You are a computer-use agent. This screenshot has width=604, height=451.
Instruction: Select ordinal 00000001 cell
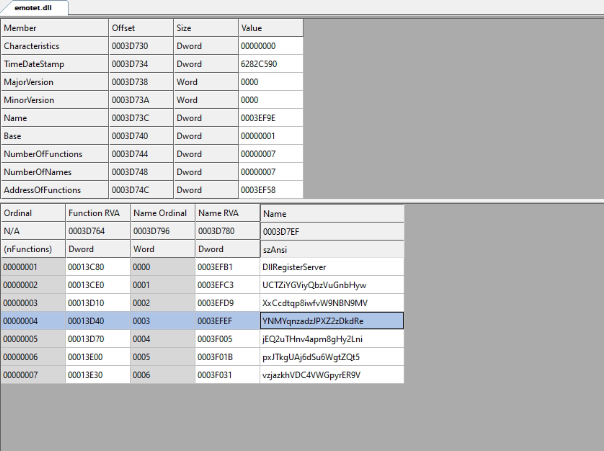point(33,267)
